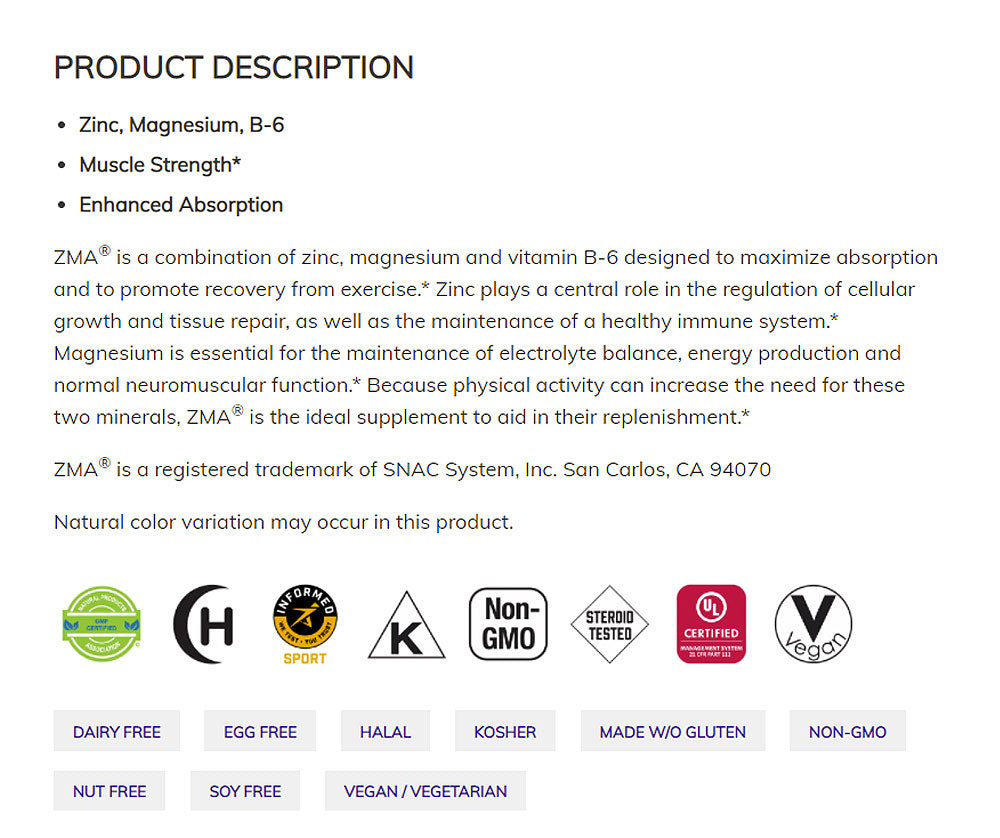This screenshot has height=838, width=1000.
Task: Click the PRODUCT DESCRIPTION heading
Action: [x=233, y=68]
